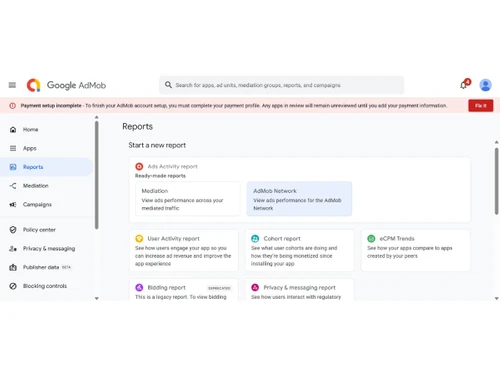Select Reports in the sidebar

tap(47, 167)
